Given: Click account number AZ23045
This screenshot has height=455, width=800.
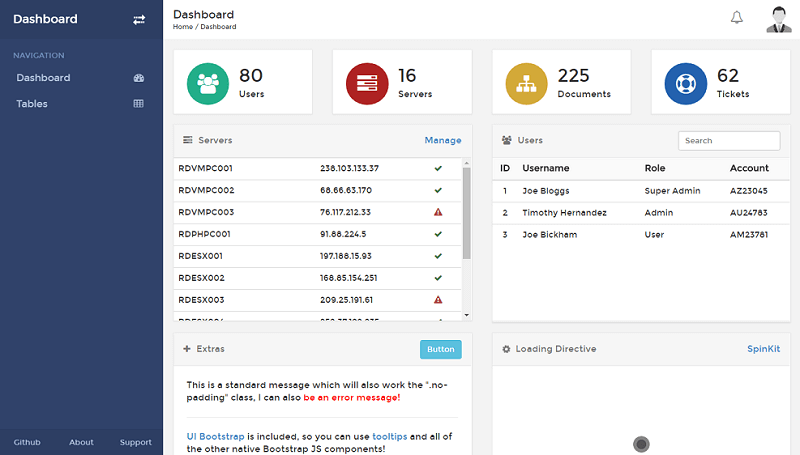Looking at the screenshot, I should (748, 191).
